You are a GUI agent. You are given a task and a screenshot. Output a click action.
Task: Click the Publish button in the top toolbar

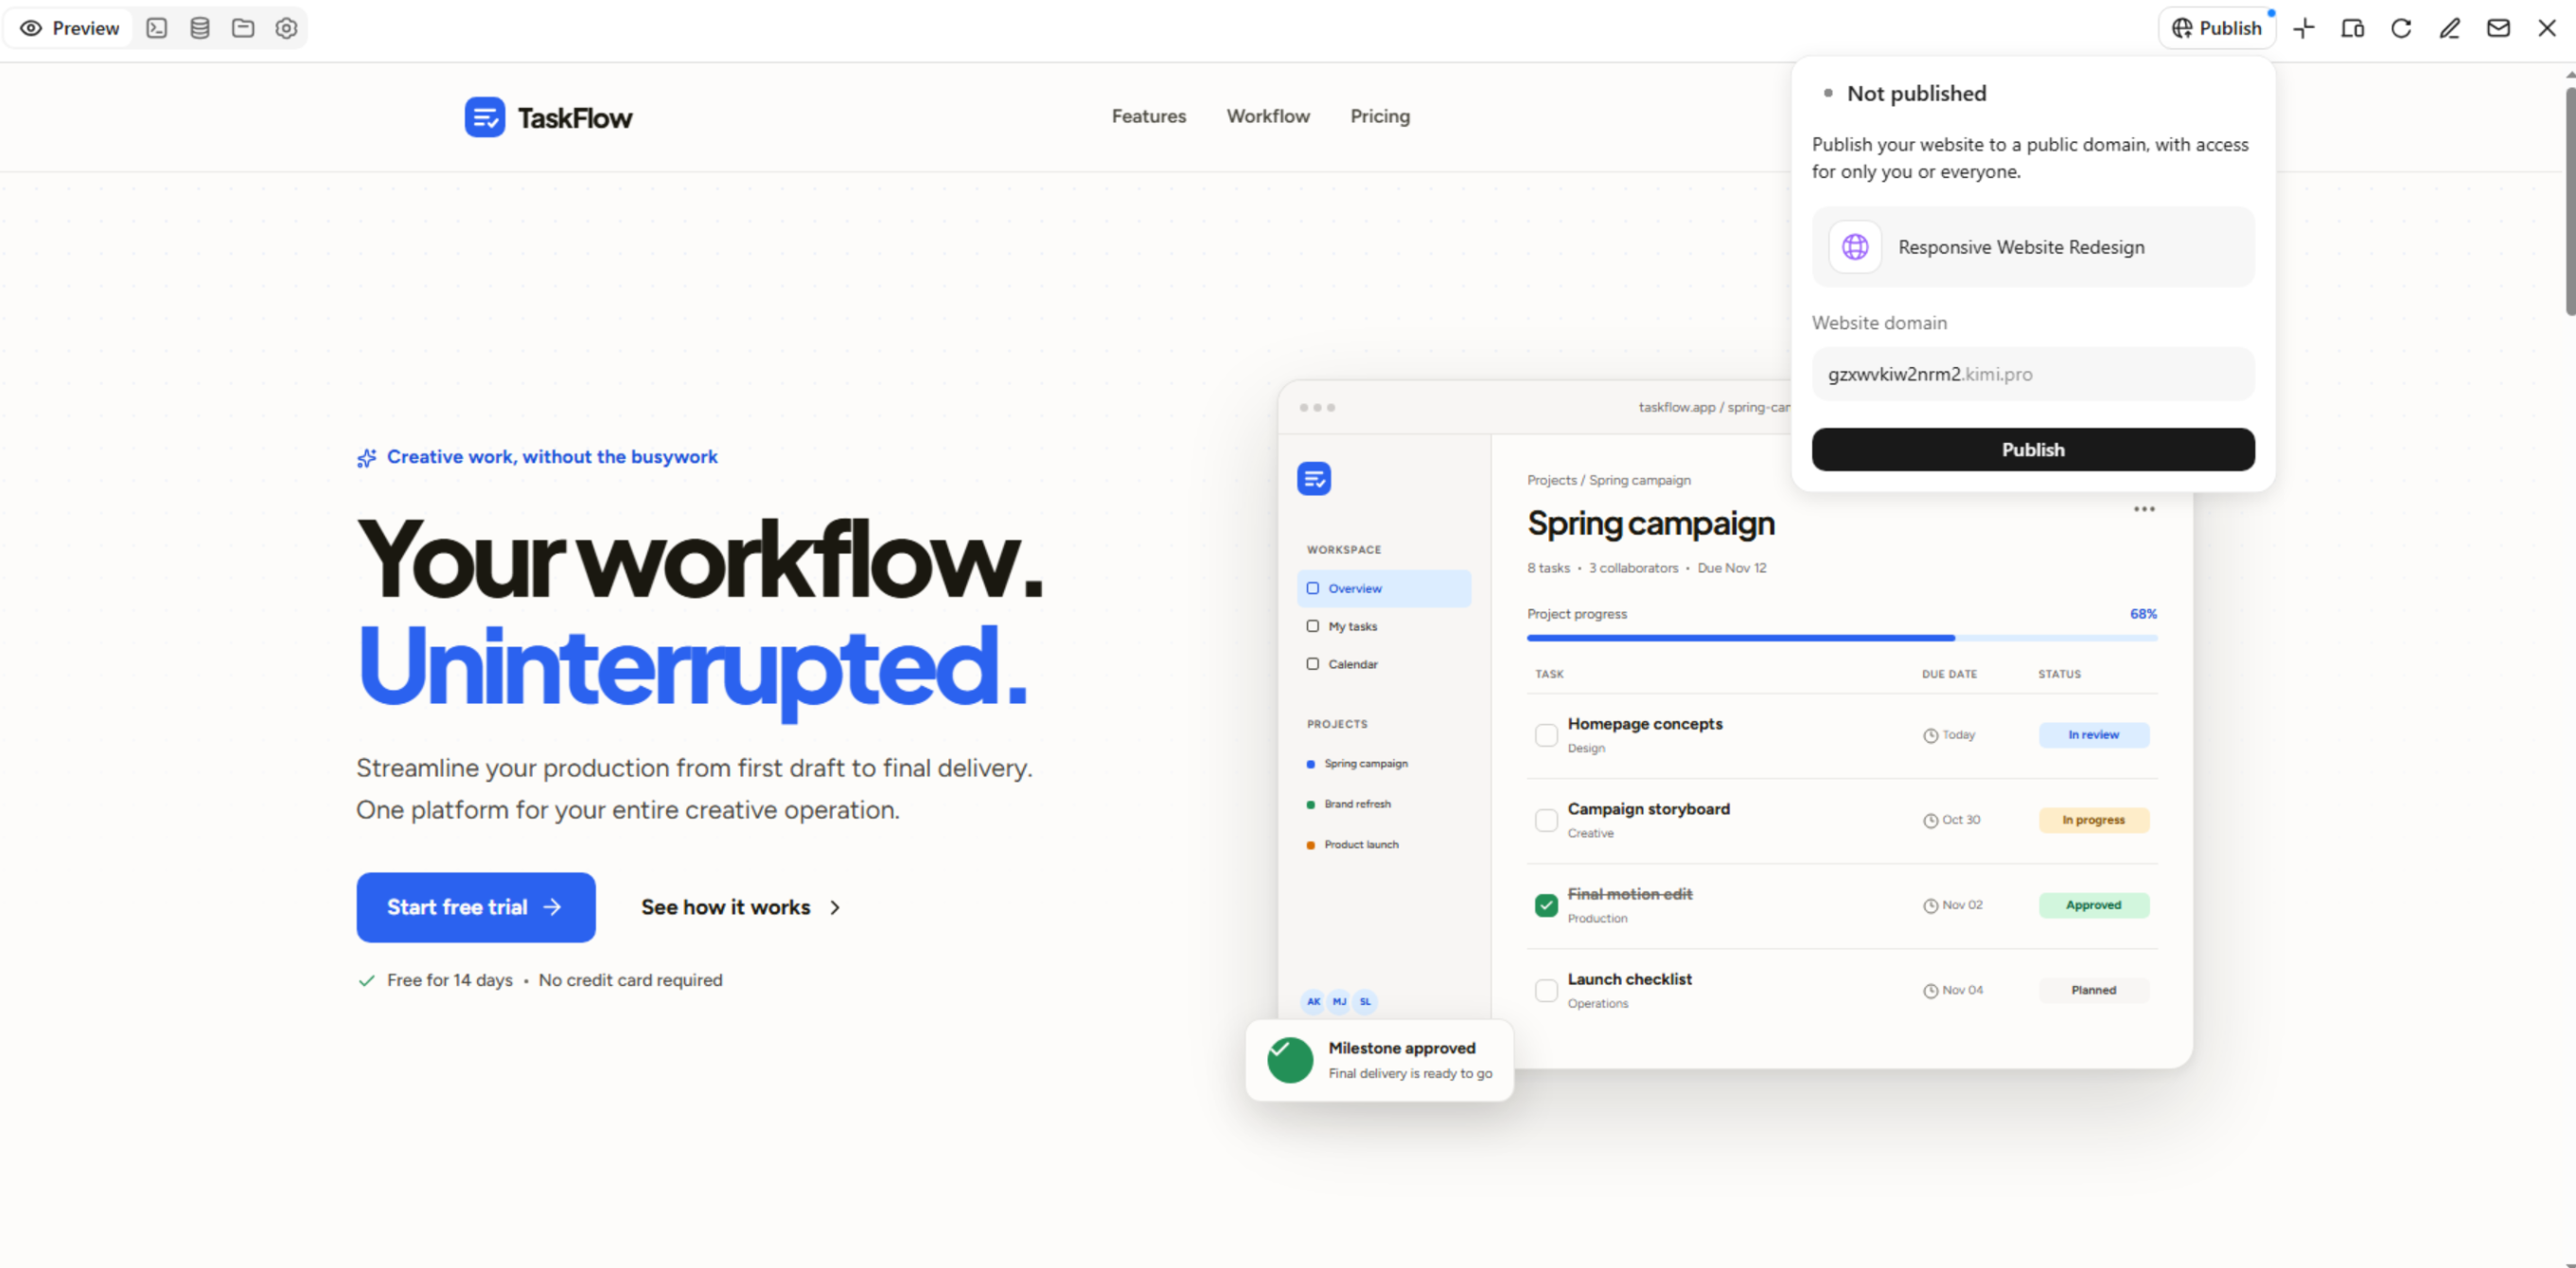(2216, 28)
